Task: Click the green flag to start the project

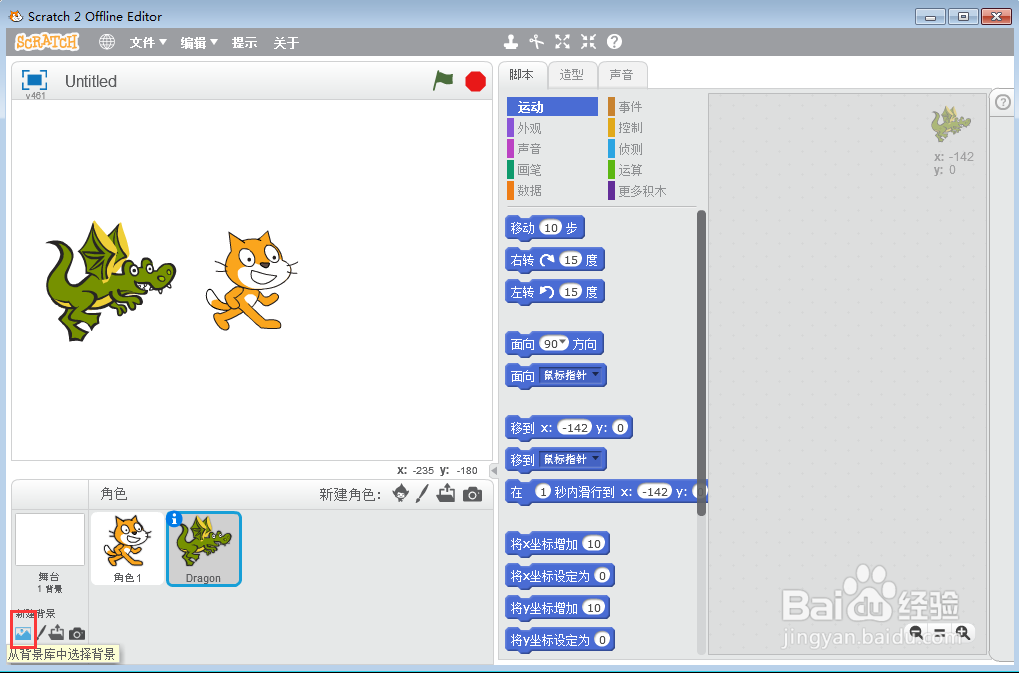Action: point(443,81)
